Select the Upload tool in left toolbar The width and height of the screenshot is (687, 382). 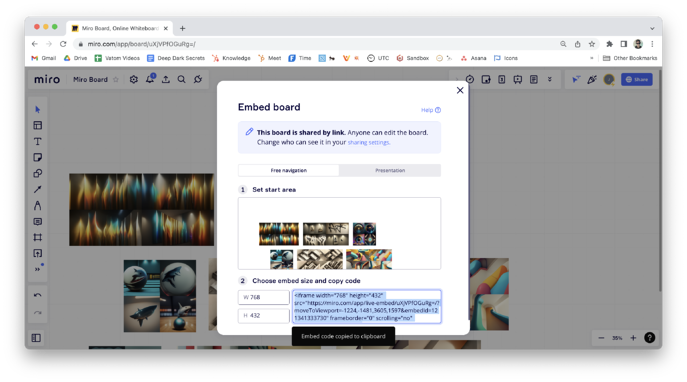tap(38, 253)
